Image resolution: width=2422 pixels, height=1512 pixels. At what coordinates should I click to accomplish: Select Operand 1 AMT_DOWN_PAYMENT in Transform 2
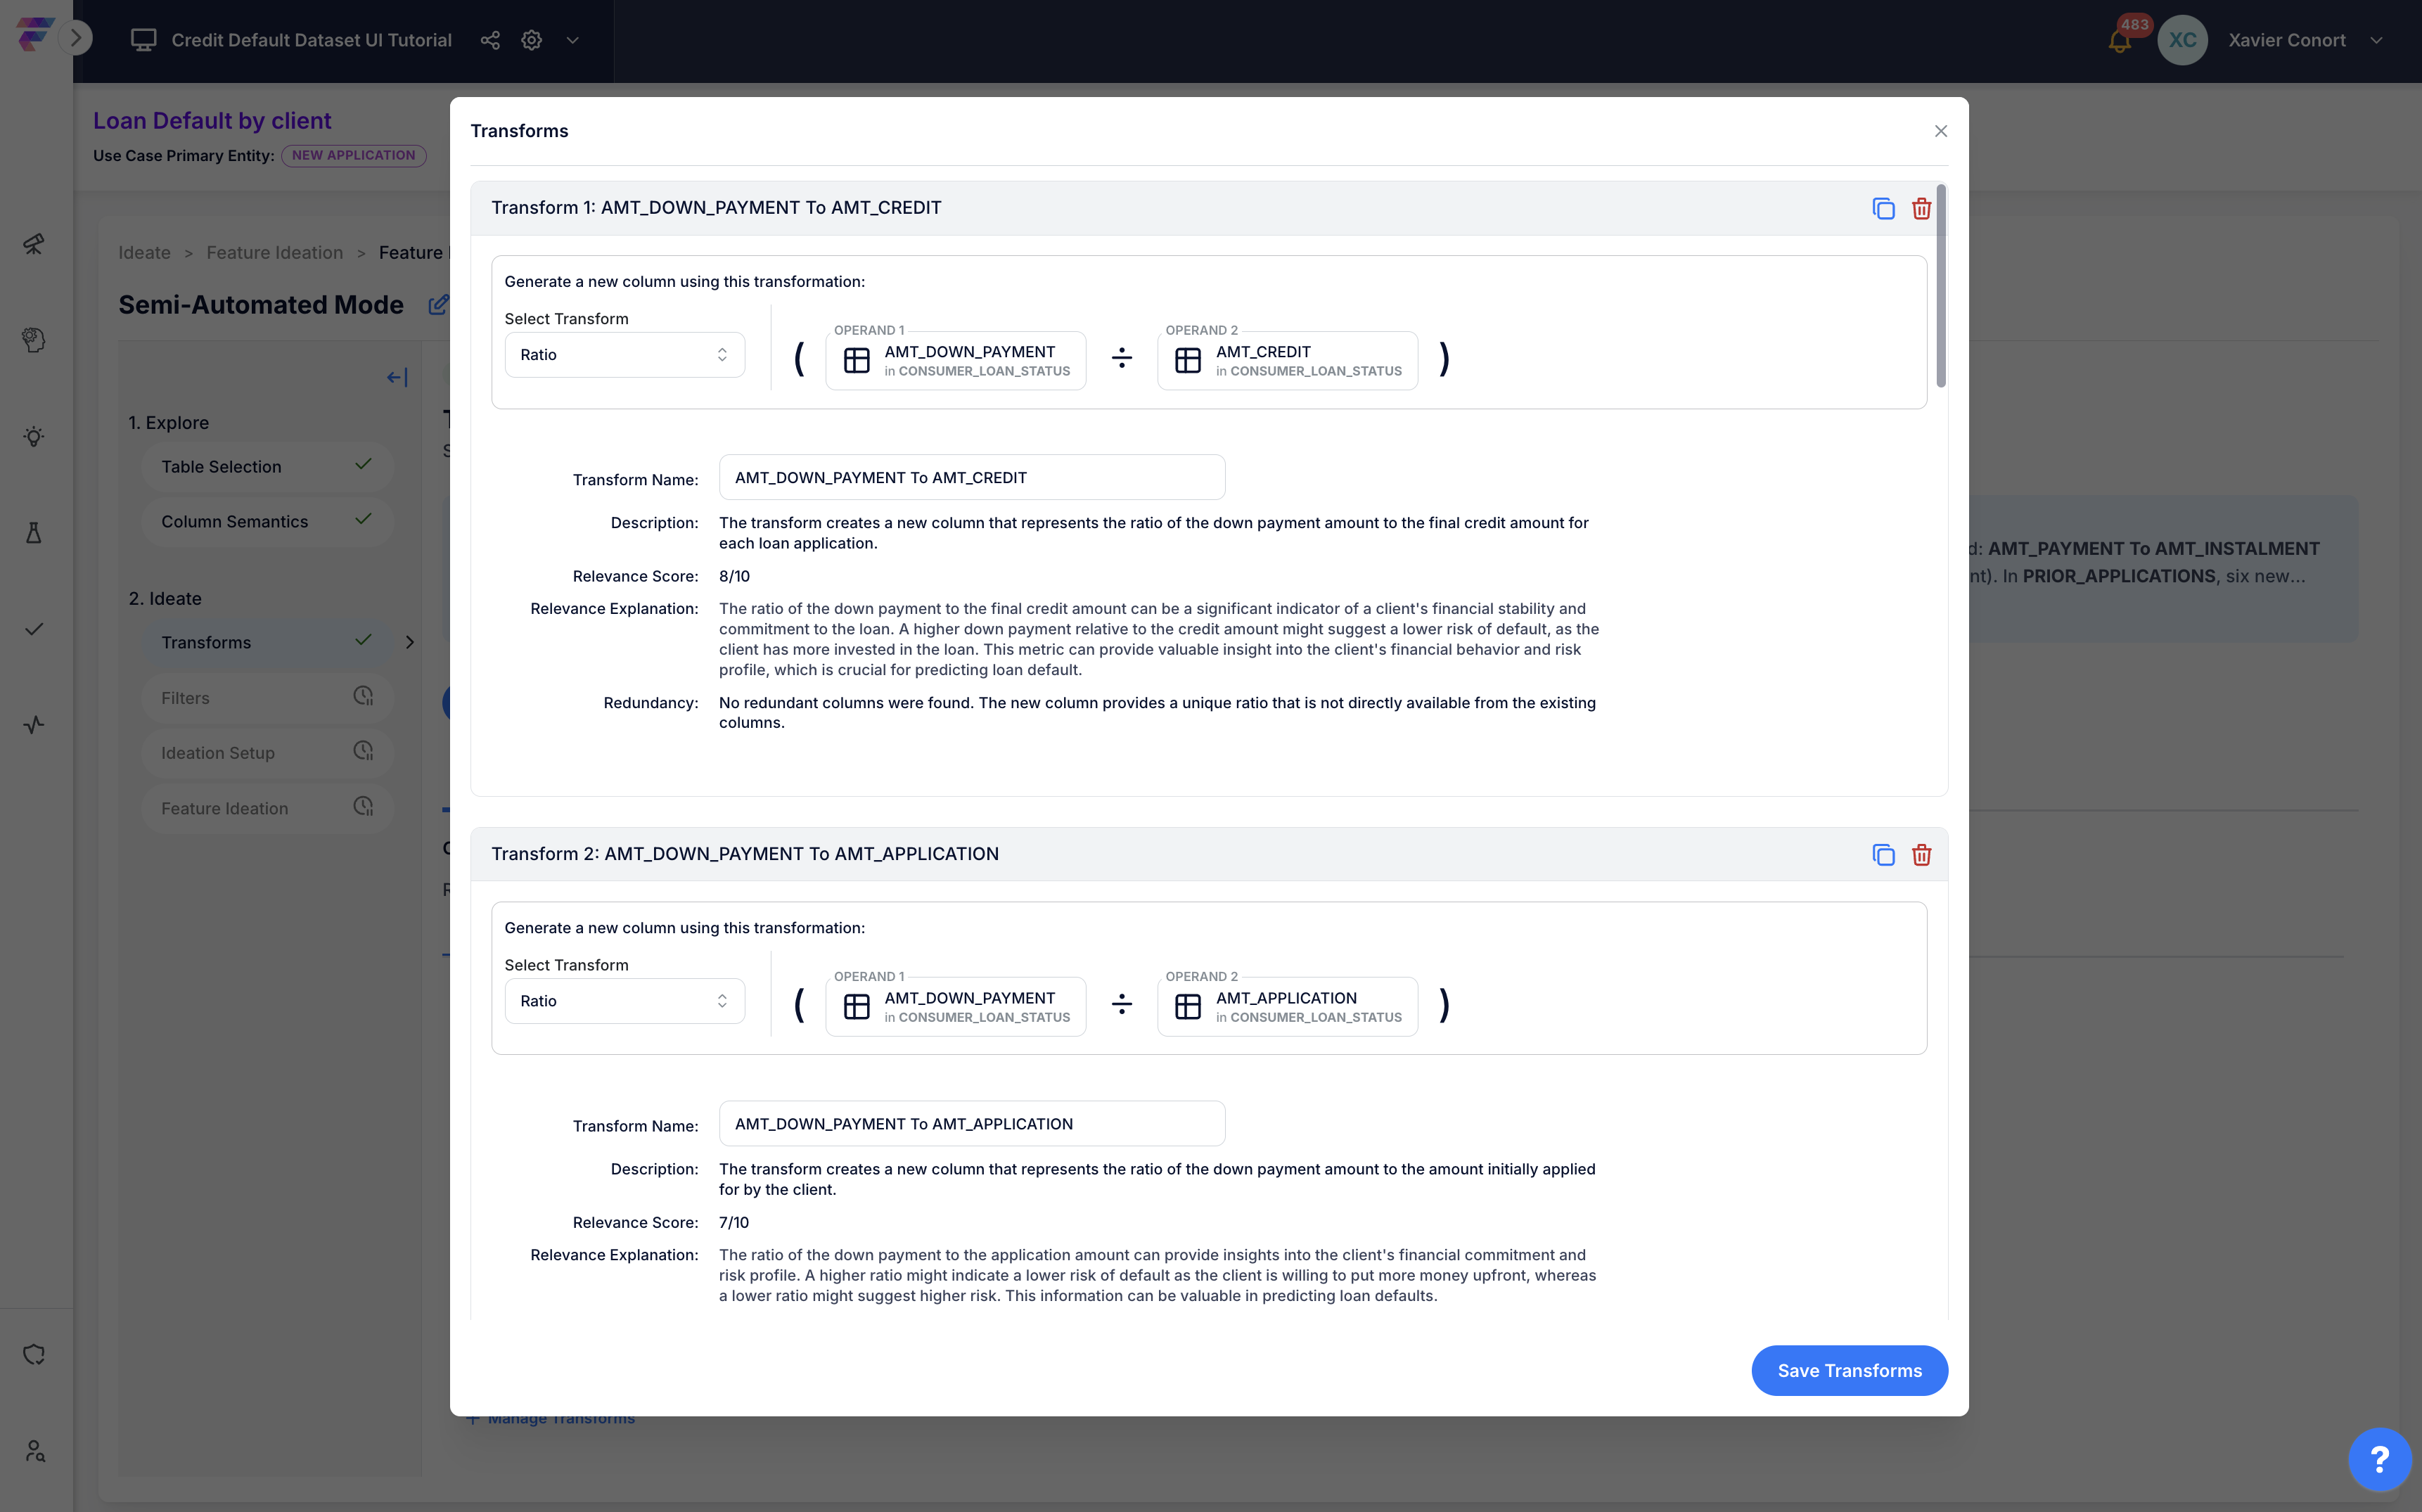pyautogui.click(x=955, y=1006)
